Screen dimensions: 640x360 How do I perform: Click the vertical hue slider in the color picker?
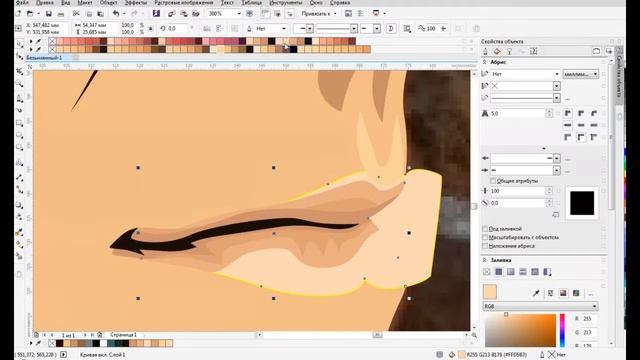pyautogui.click(x=562, y=330)
